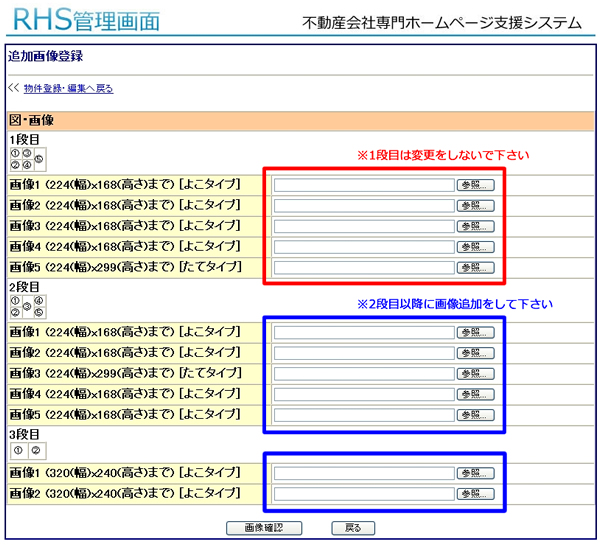Click label 画像1 (320(幅)x240(高さ)まで) [よこタイプ]

pyautogui.click(x=125, y=473)
